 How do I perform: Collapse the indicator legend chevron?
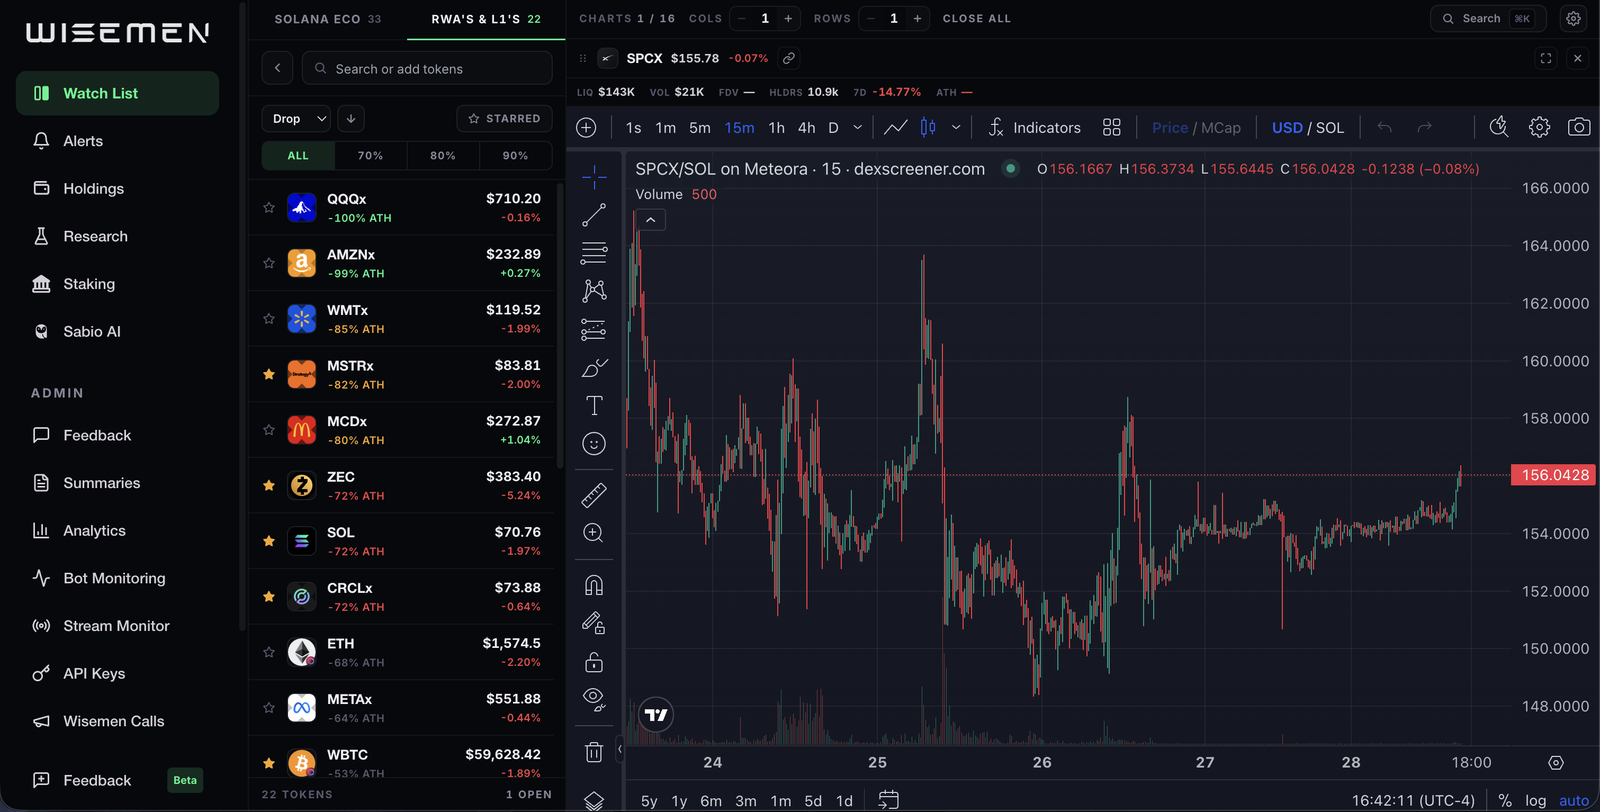coord(650,220)
